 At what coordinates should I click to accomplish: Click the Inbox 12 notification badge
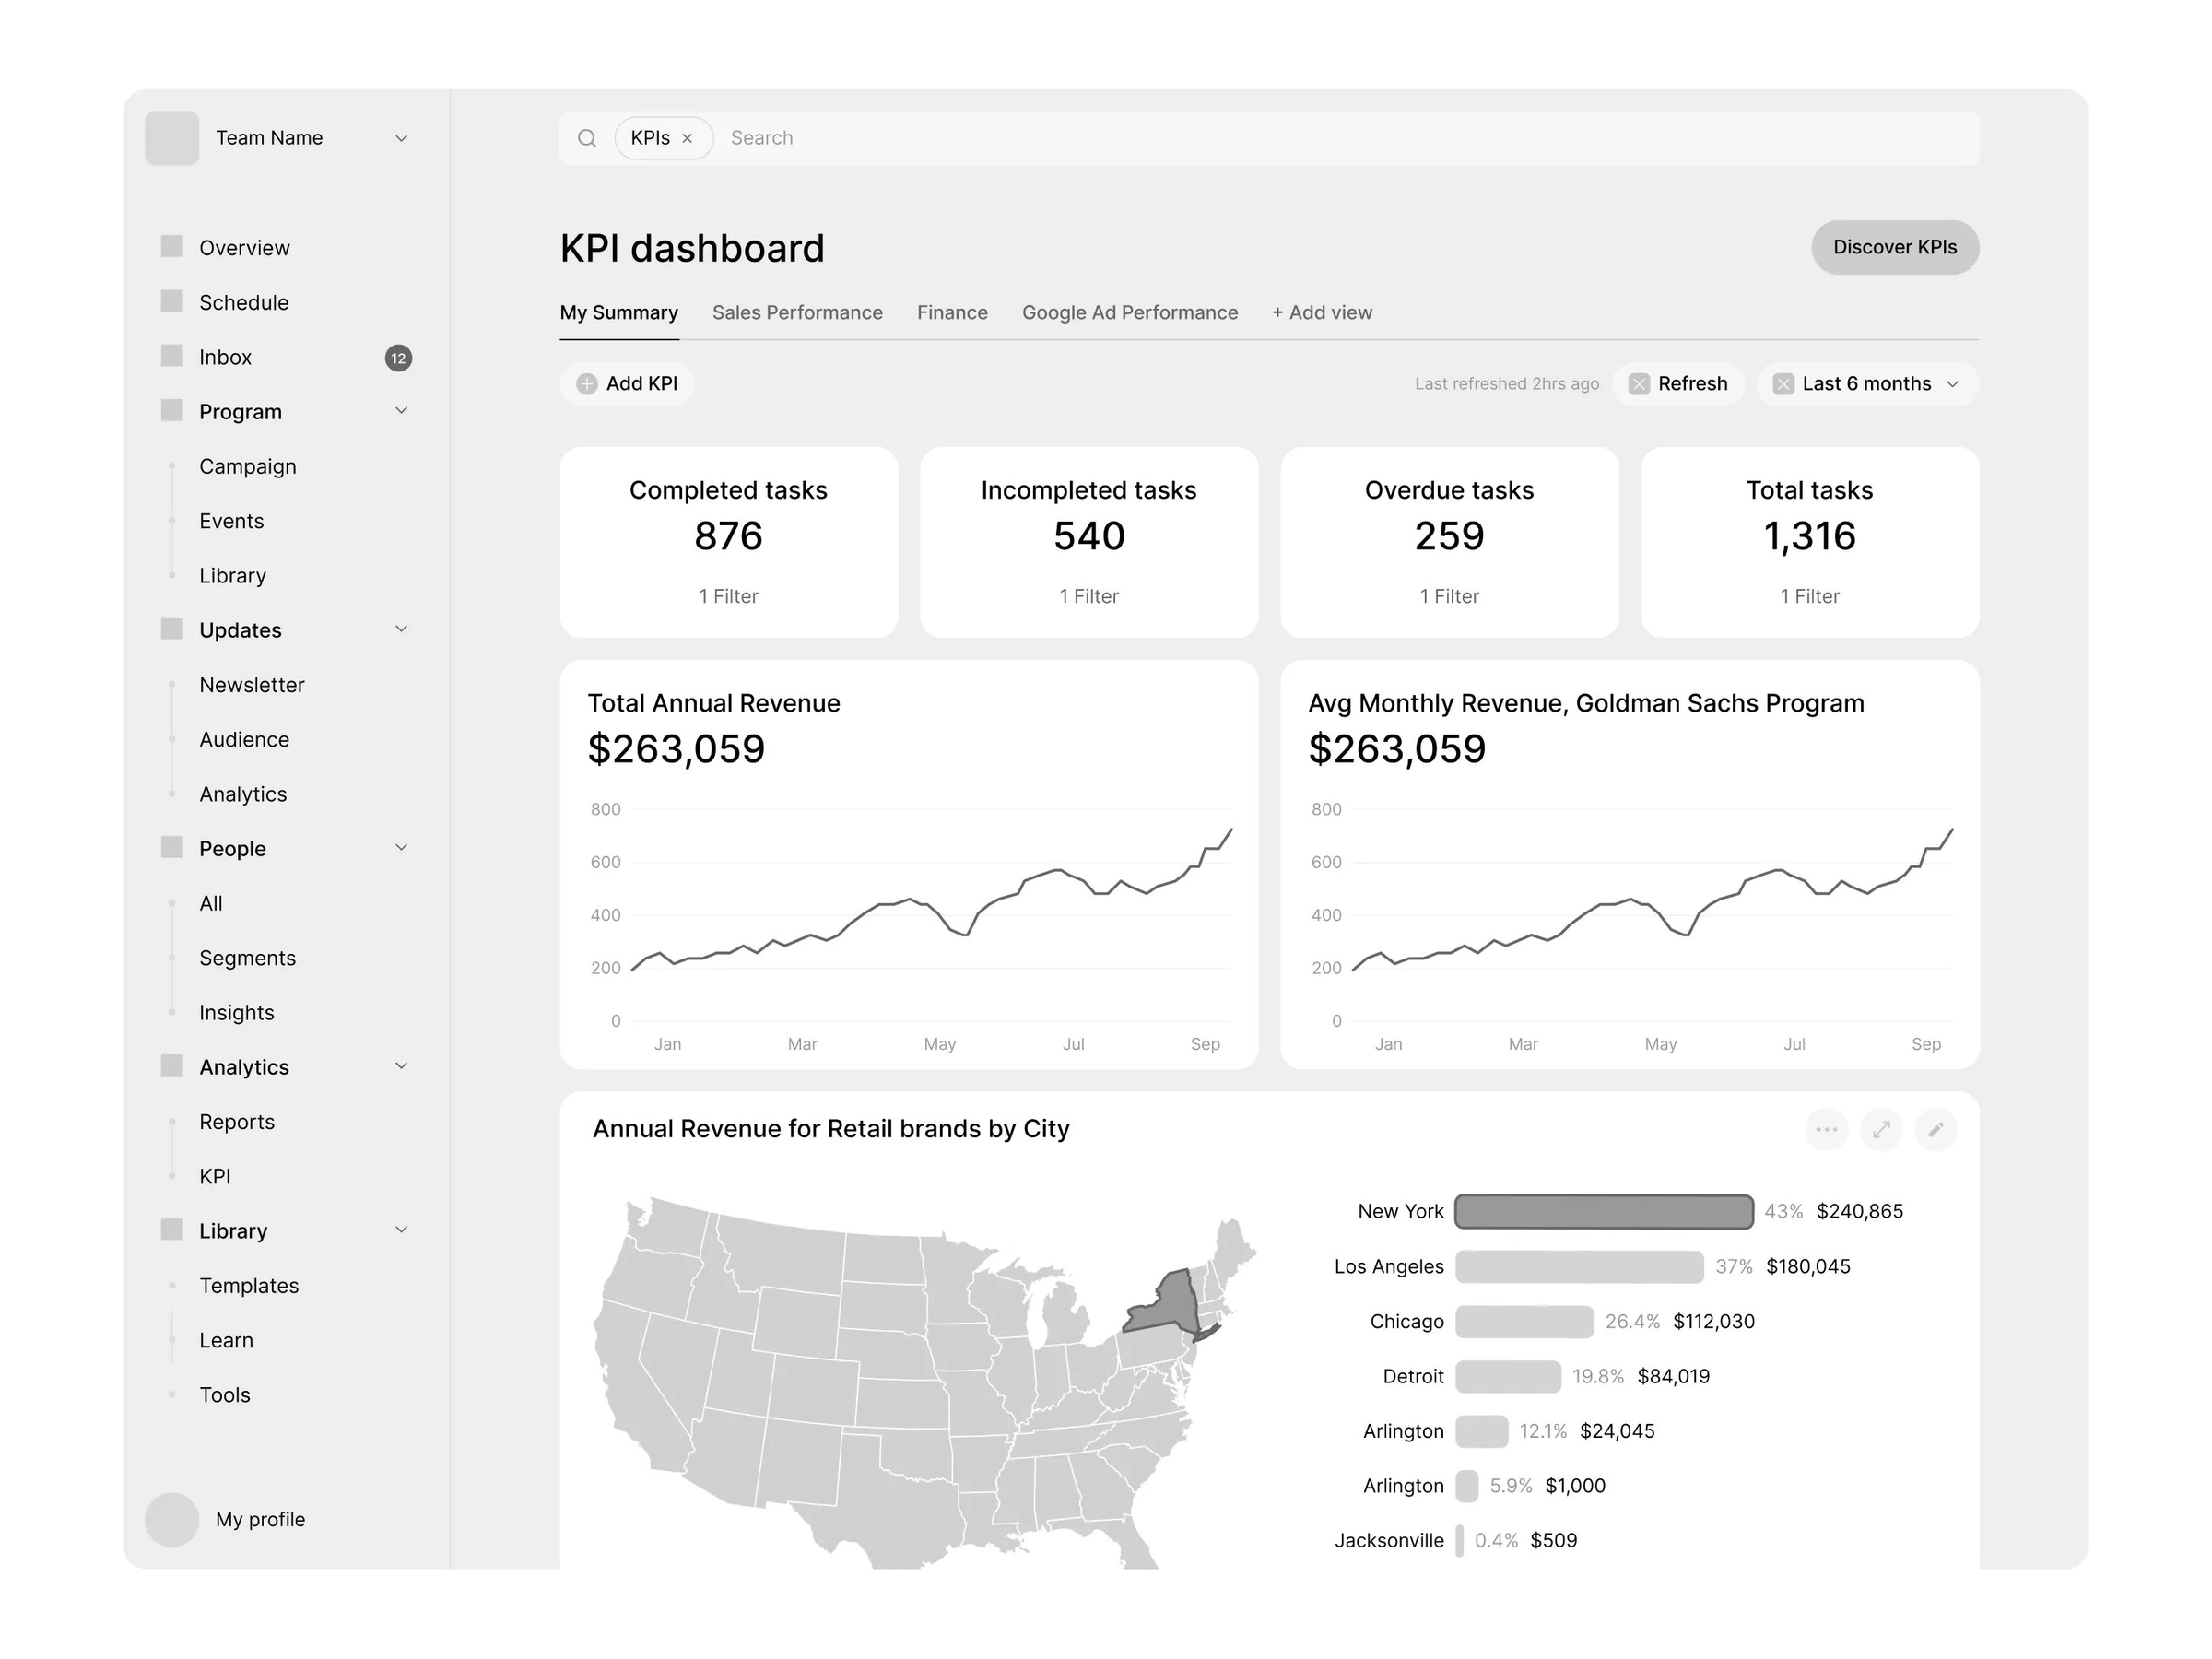[x=398, y=358]
